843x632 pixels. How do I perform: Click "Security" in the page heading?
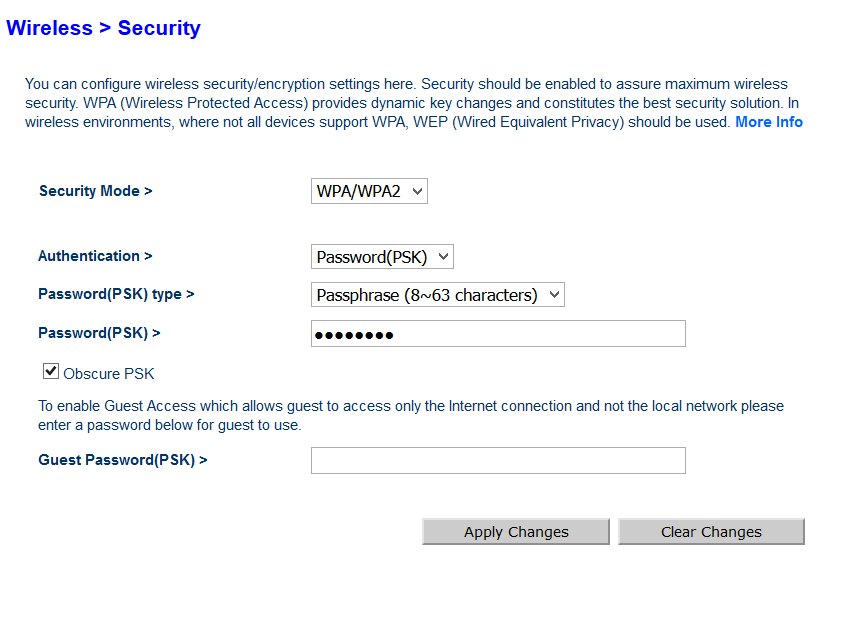(x=159, y=28)
